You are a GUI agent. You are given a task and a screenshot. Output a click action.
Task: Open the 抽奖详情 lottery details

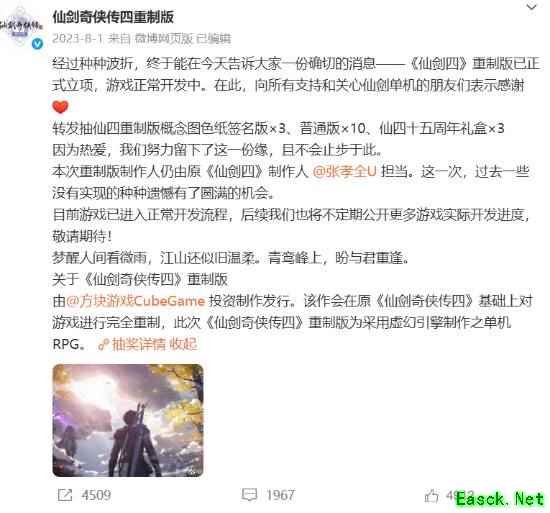138,344
